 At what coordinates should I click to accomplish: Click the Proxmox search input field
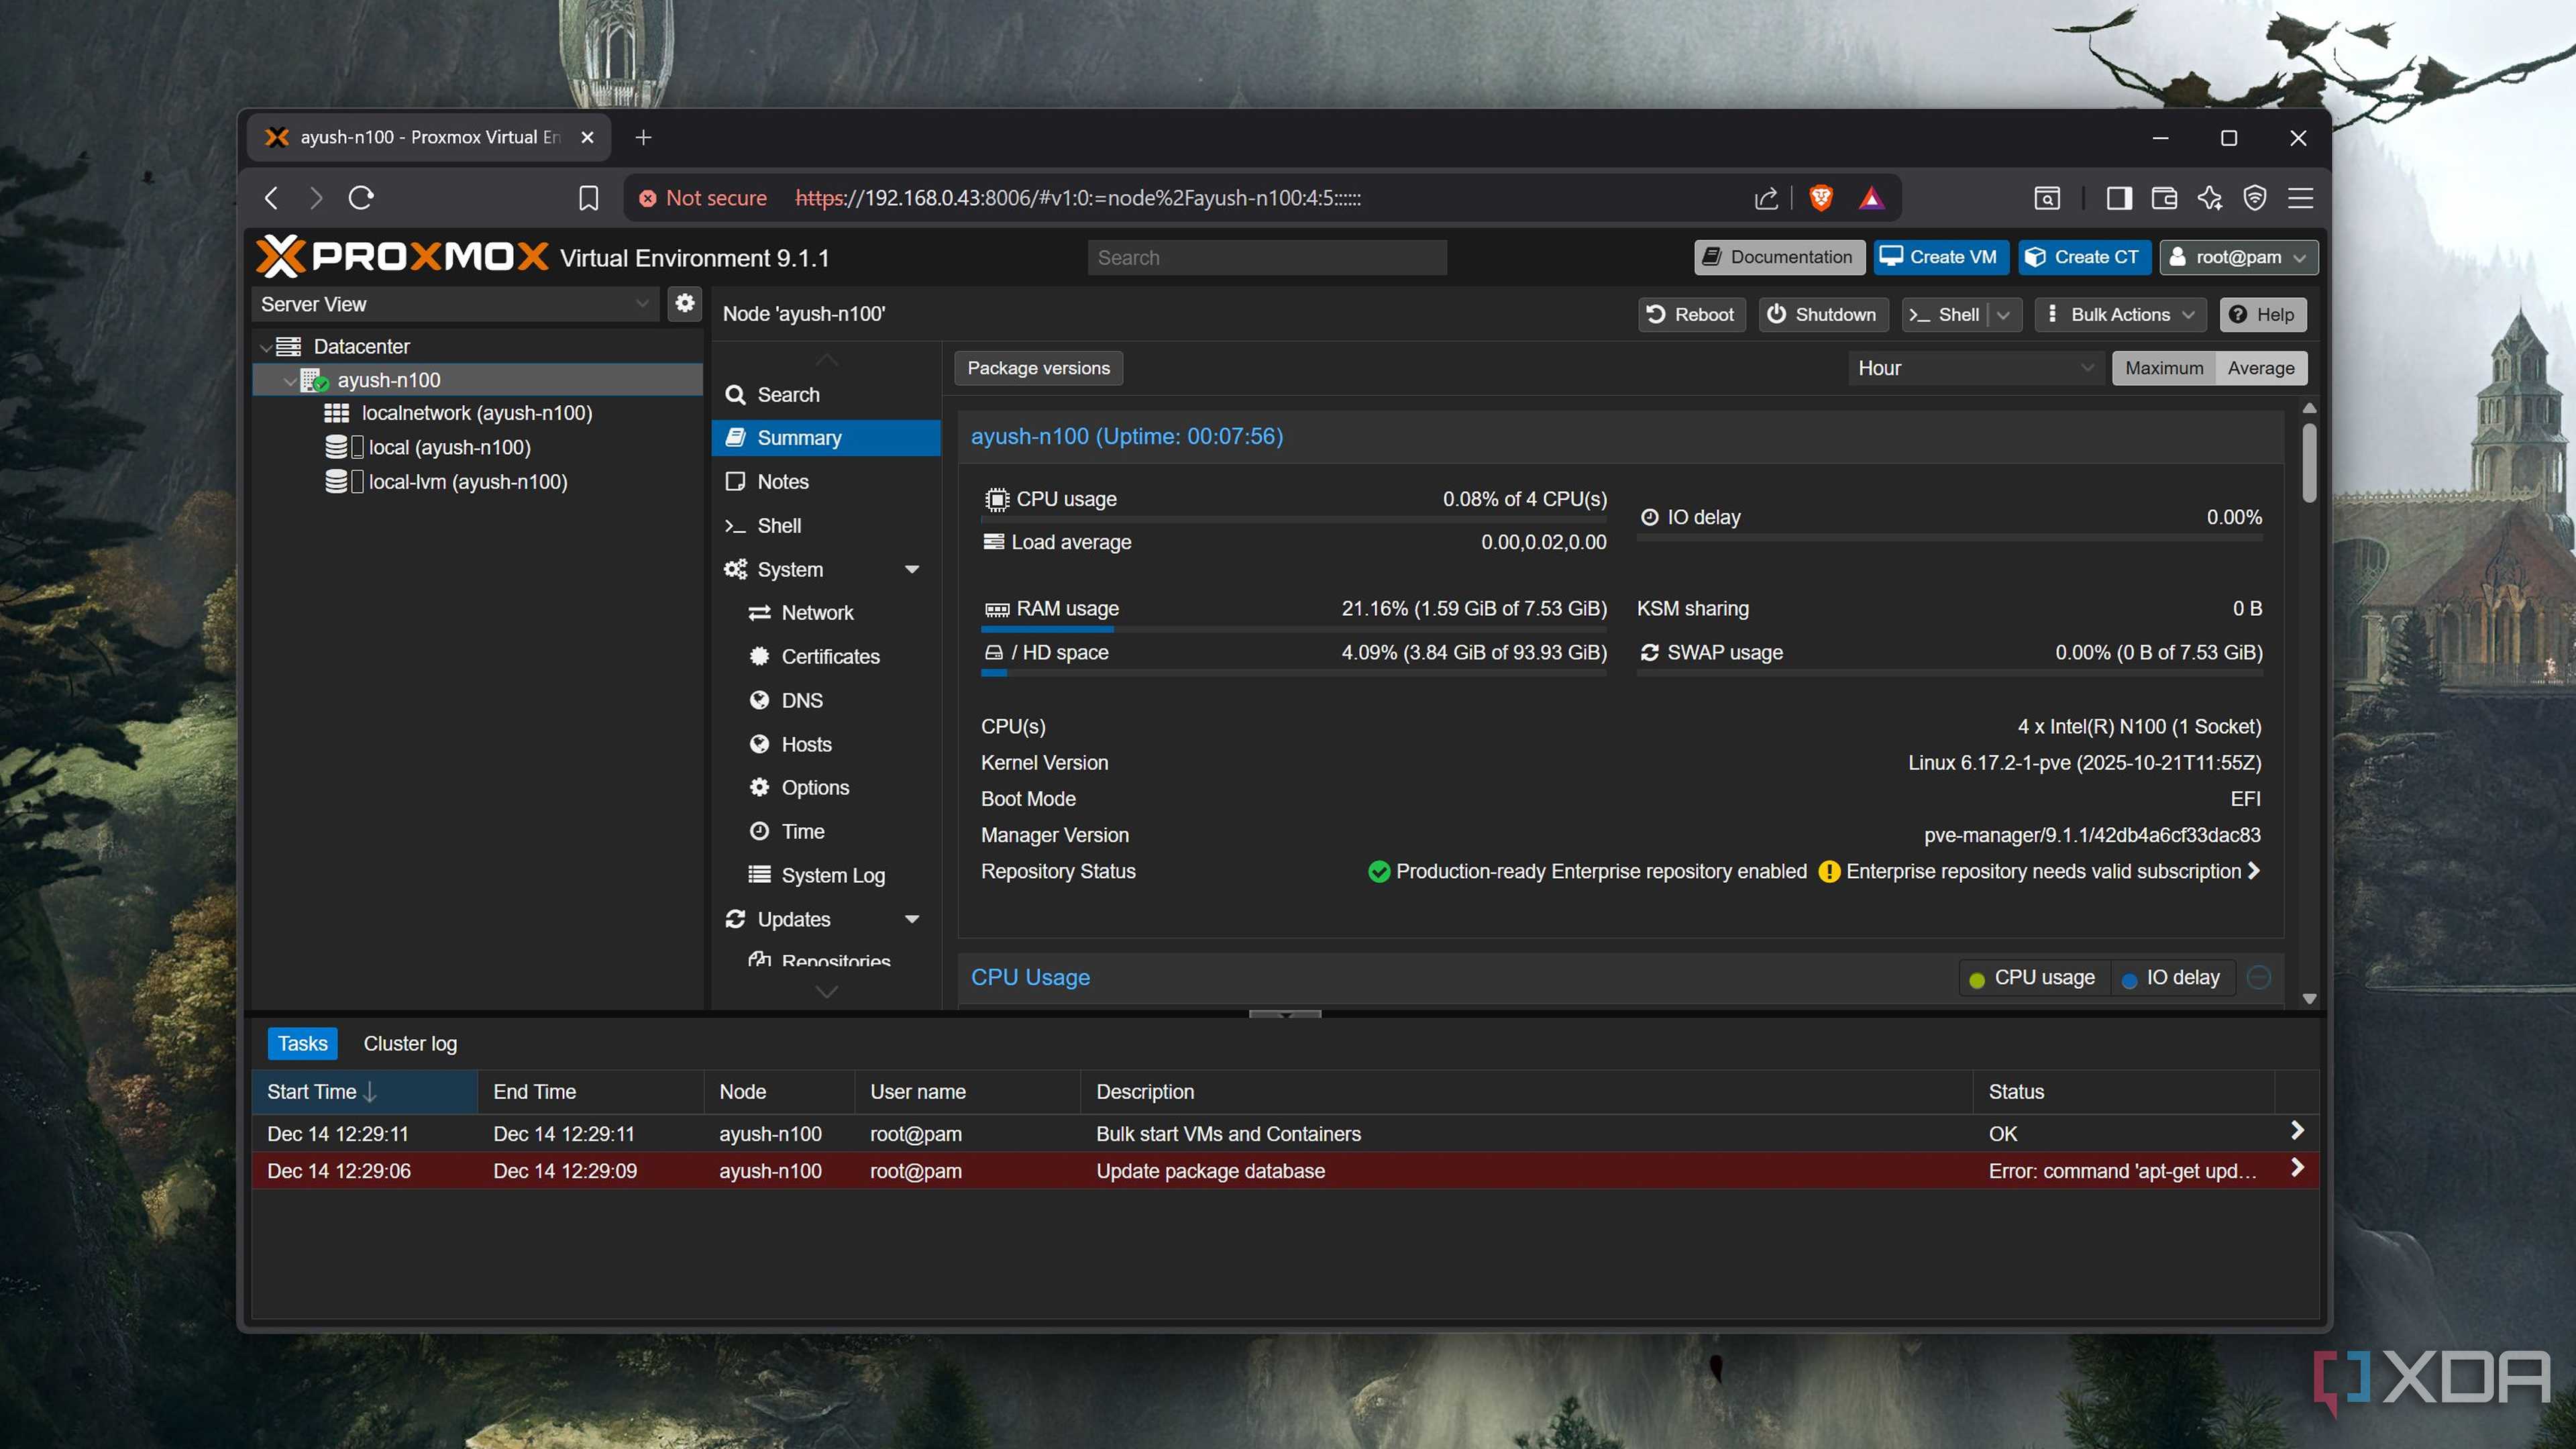click(1266, 257)
